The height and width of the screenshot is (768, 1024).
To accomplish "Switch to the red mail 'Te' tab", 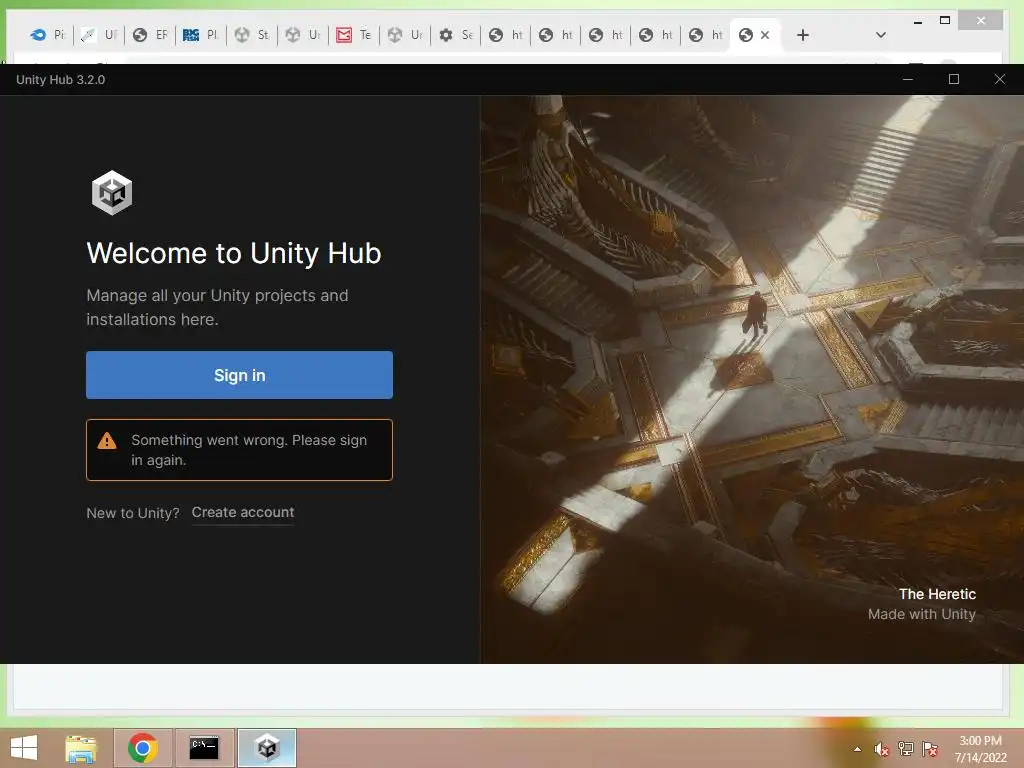I will [x=353, y=35].
